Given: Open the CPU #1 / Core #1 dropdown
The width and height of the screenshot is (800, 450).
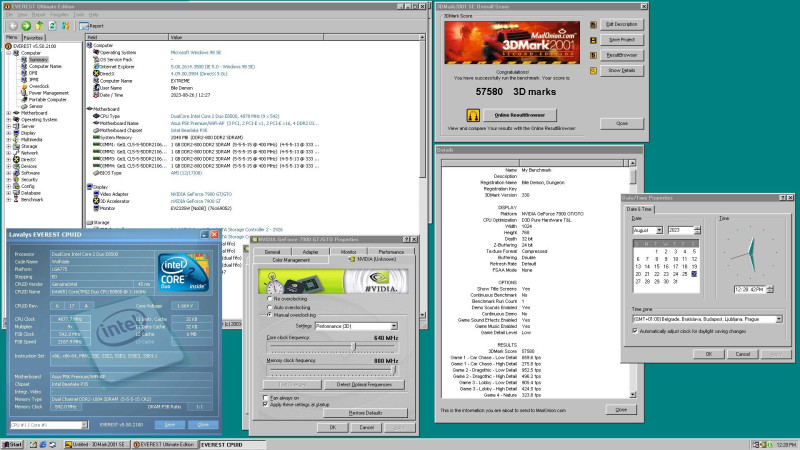Looking at the screenshot, I should [84, 424].
